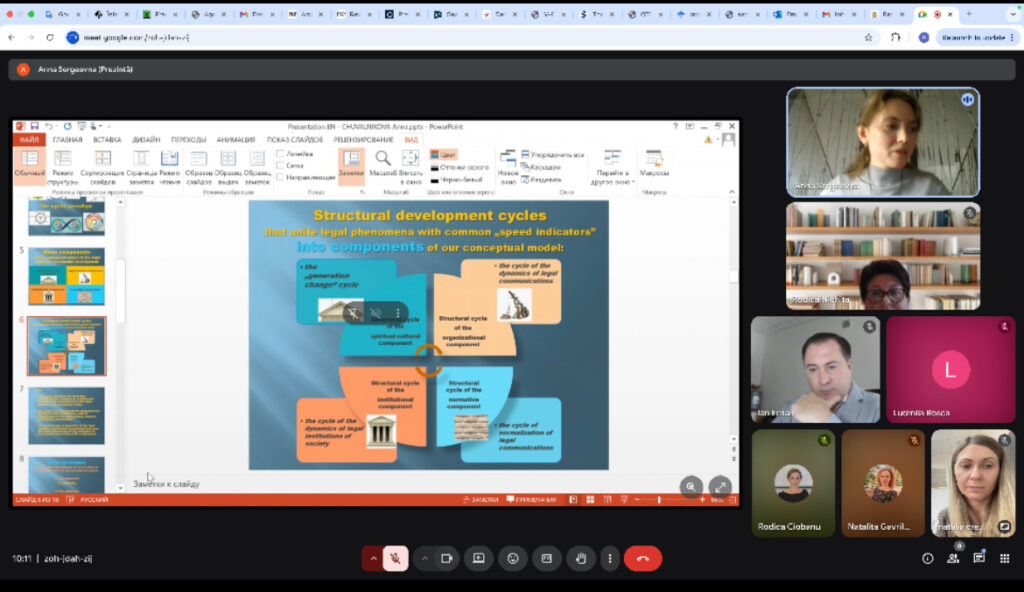
Task: Toggle captions button in Meet toolbar
Action: click(x=546, y=558)
